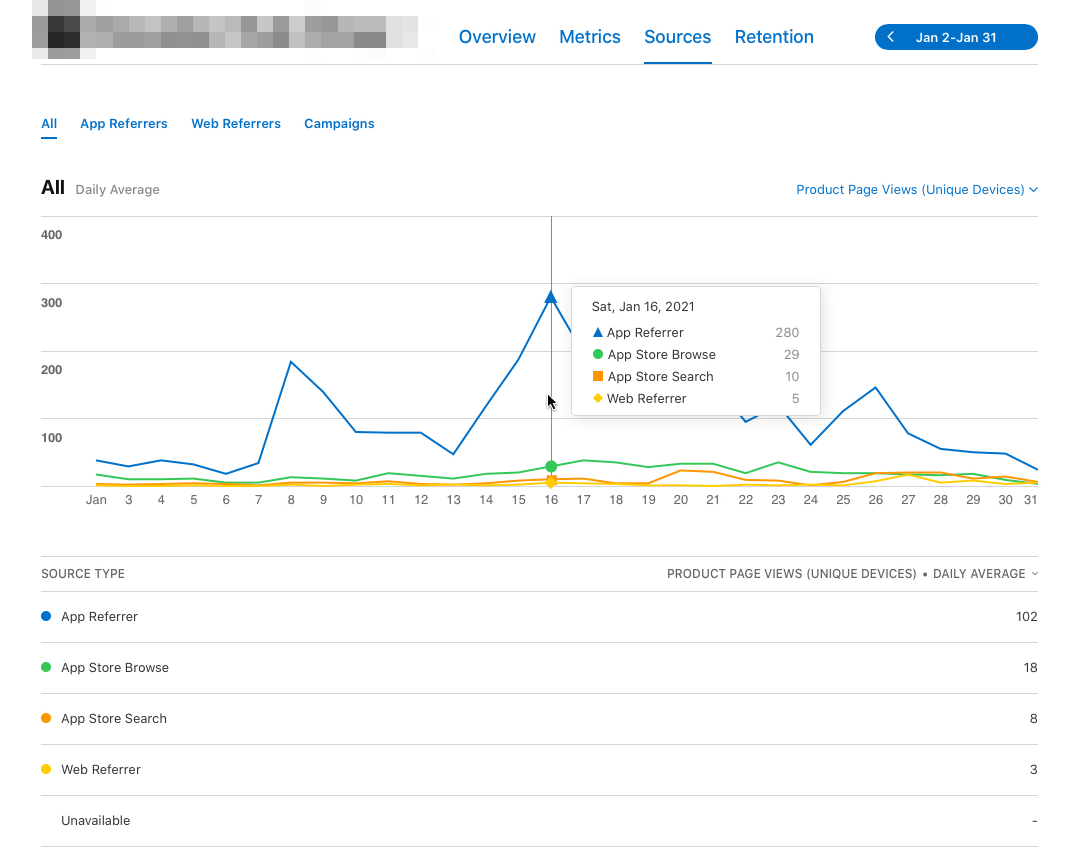The image size is (1077, 850).
Task: Click the green data point on Jan 16
Action: tap(551, 466)
